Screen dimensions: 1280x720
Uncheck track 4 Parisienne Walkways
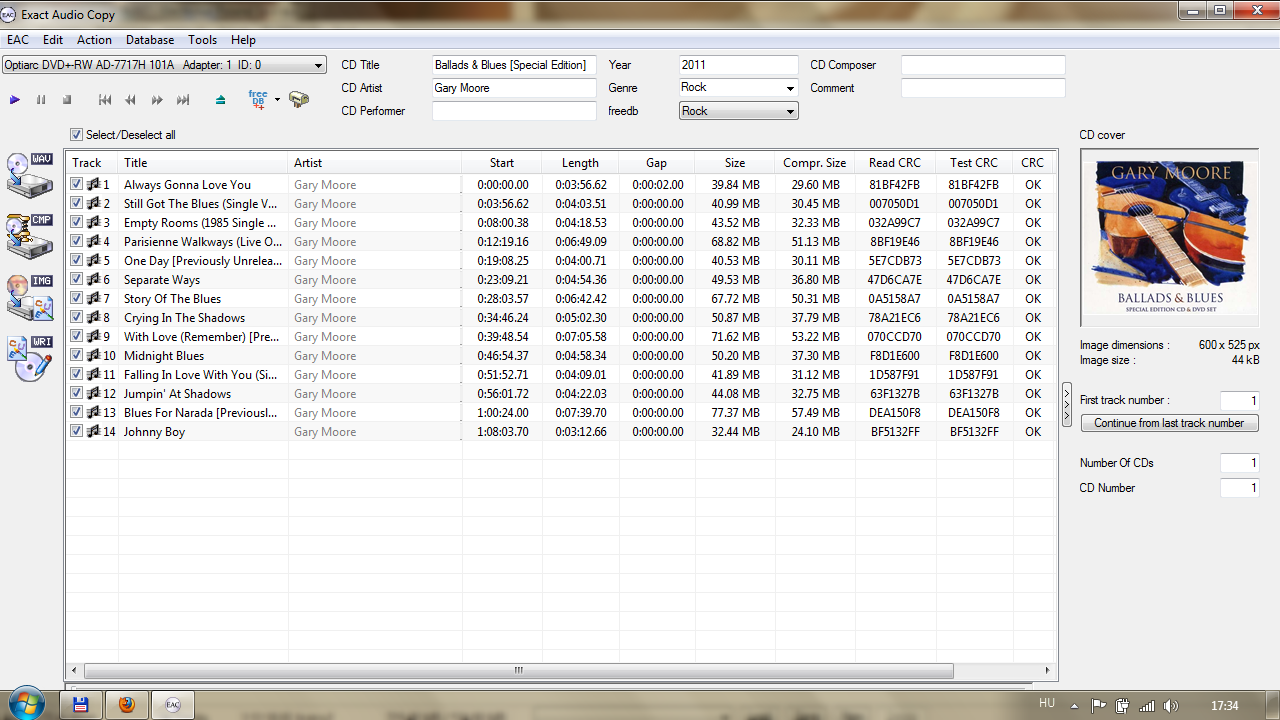77,242
